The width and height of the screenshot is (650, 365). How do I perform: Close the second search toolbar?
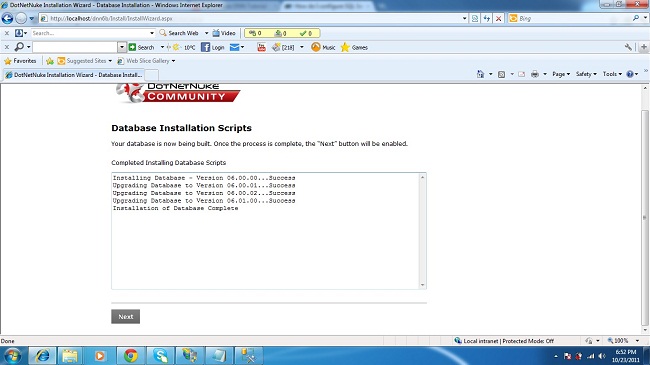[x=7, y=47]
